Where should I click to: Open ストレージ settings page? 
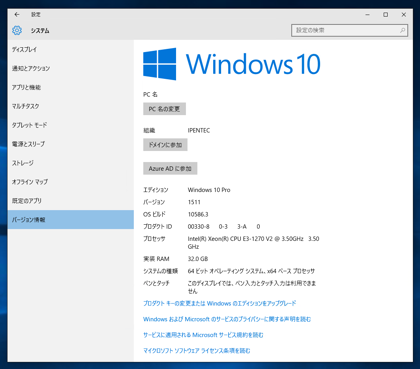point(71,163)
